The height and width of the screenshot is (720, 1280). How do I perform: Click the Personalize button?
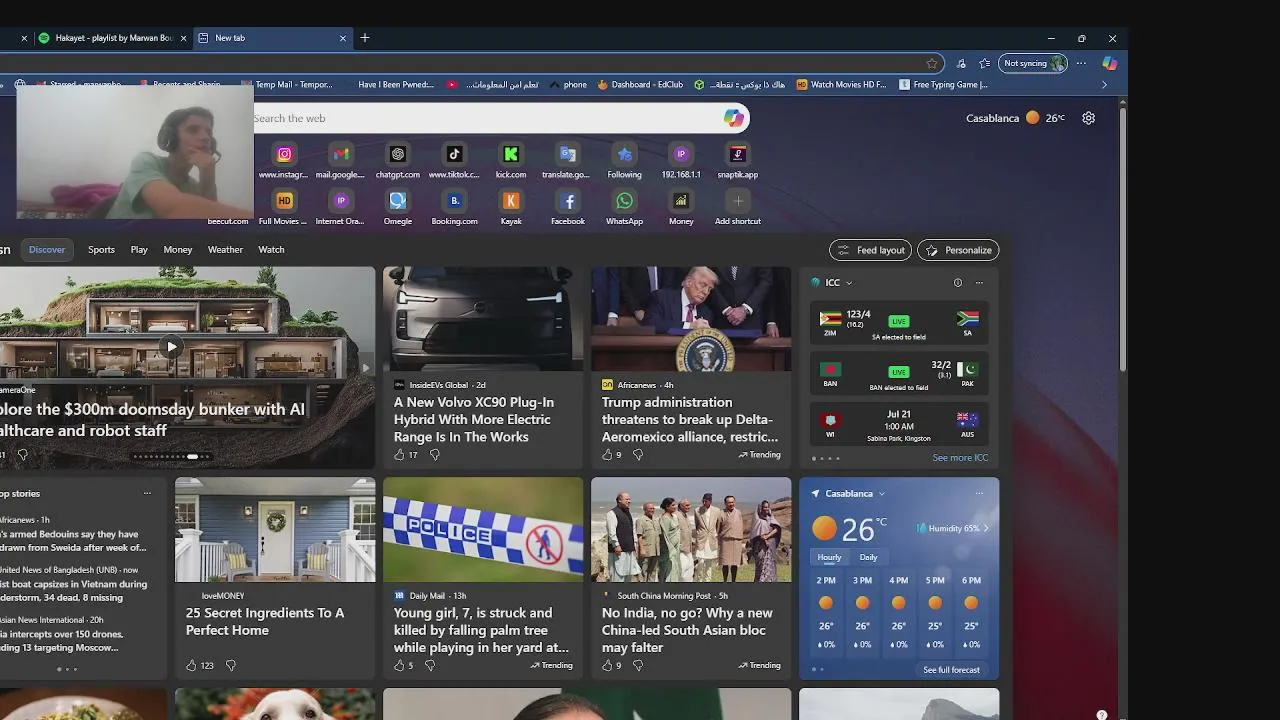click(958, 250)
